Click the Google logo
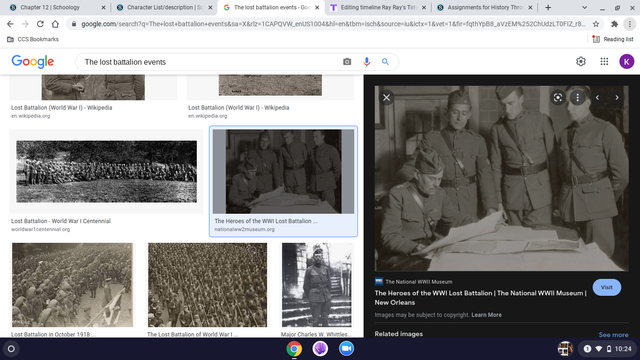The image size is (640, 360). coord(33,62)
